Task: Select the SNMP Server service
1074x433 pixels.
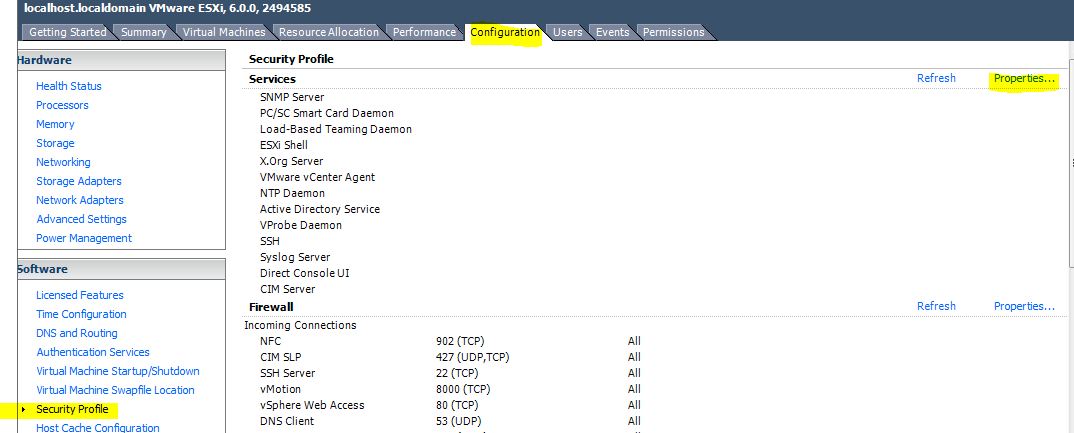Action: click(x=292, y=97)
